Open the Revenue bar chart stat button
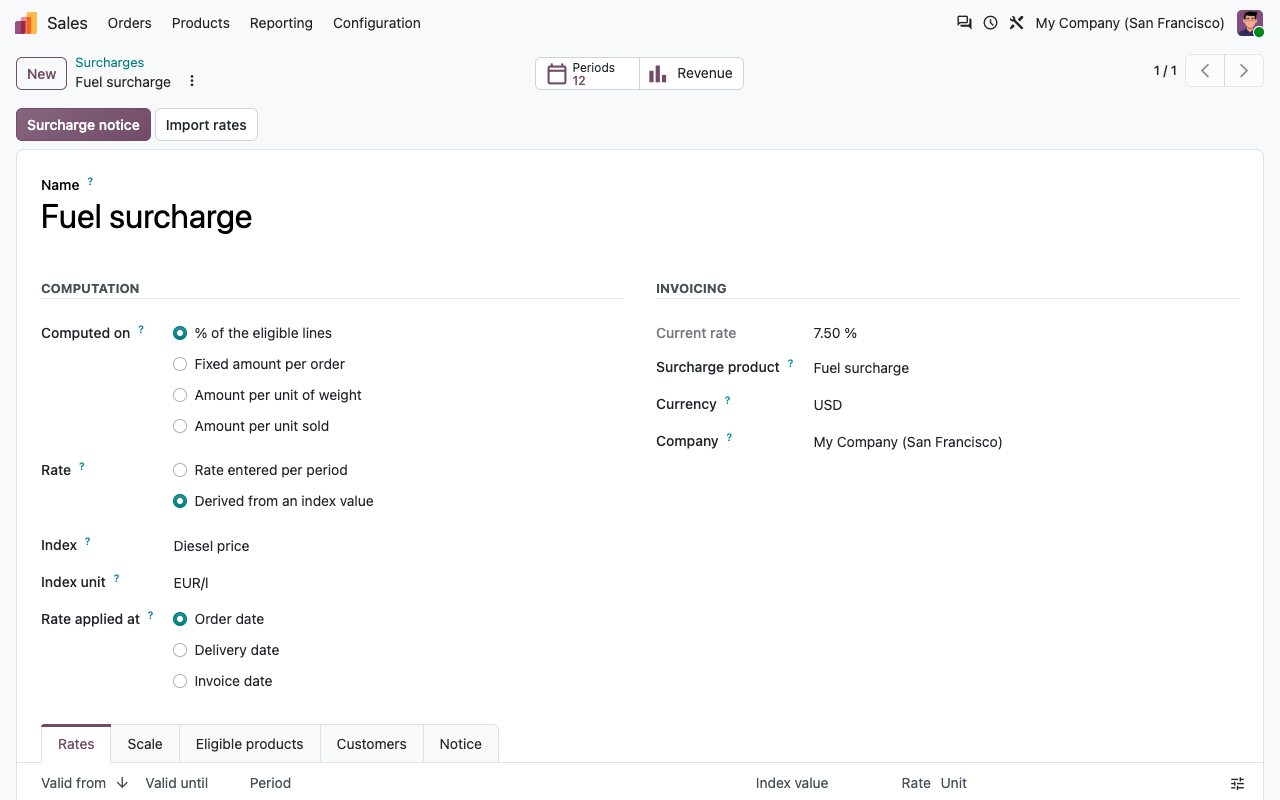Screen dimensions: 1280x800 tap(691, 73)
